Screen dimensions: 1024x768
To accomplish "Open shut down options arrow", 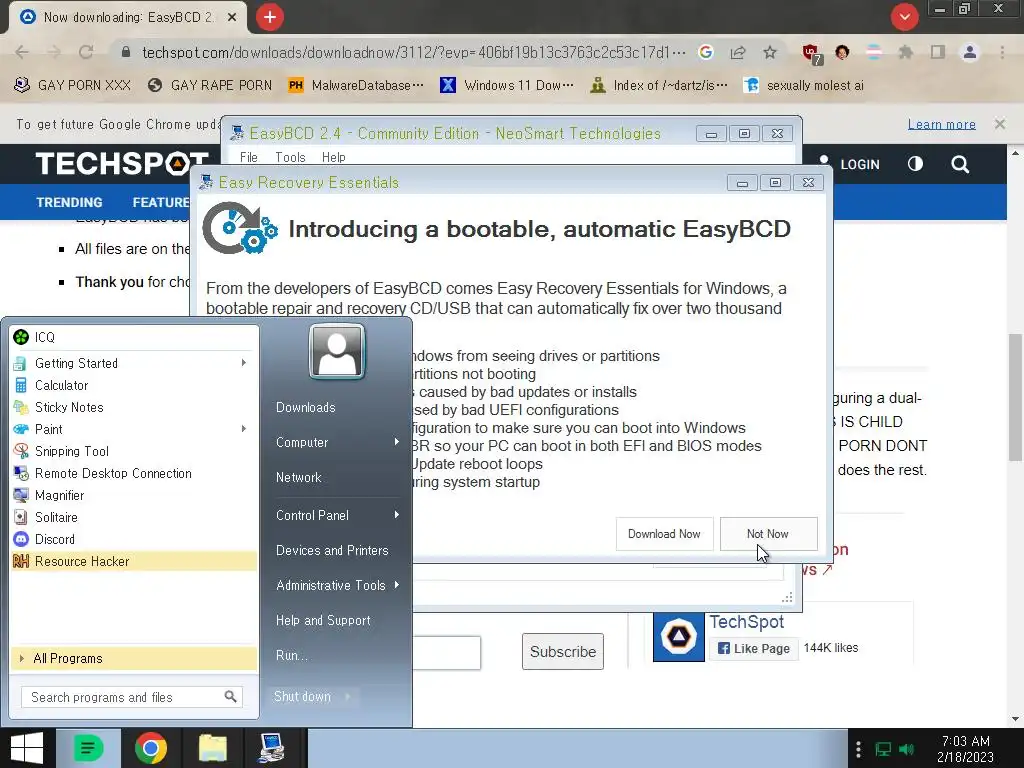I will pos(348,697).
